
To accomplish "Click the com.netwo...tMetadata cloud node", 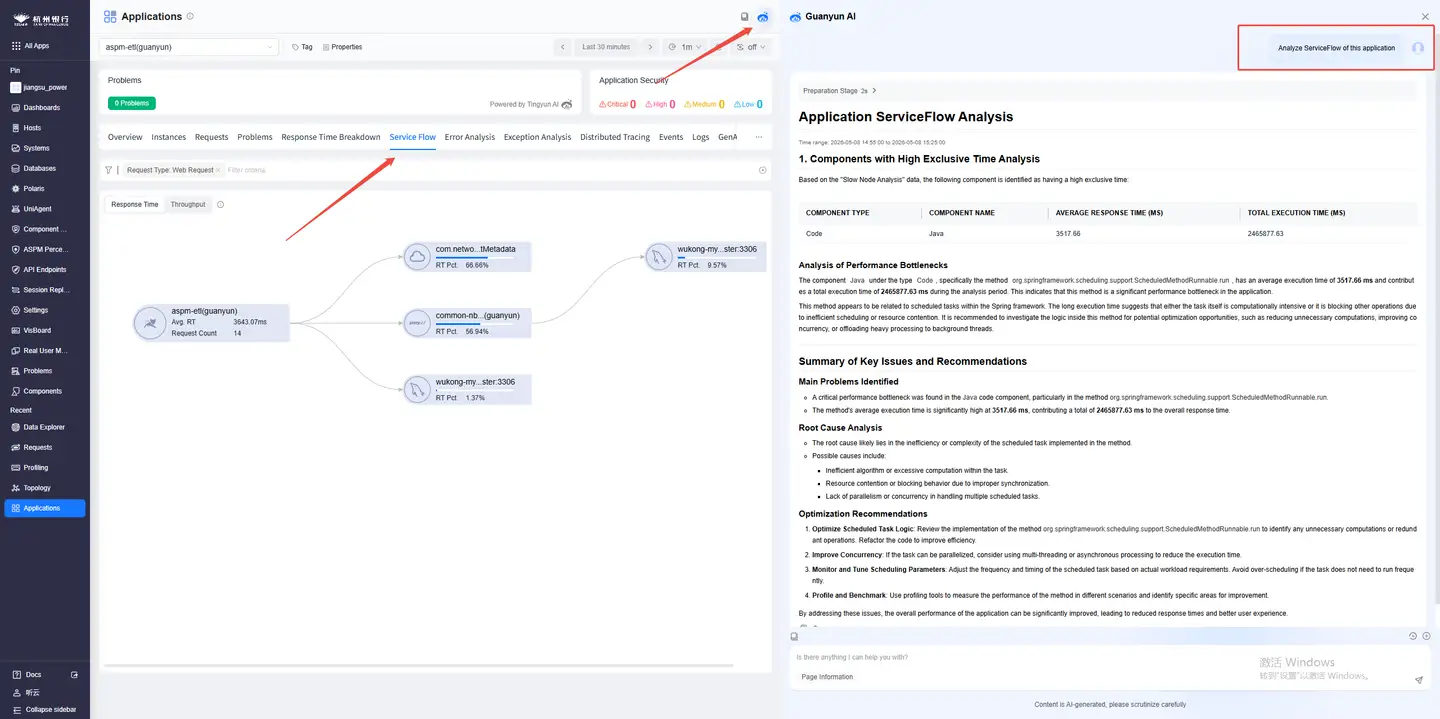I will click(467, 256).
